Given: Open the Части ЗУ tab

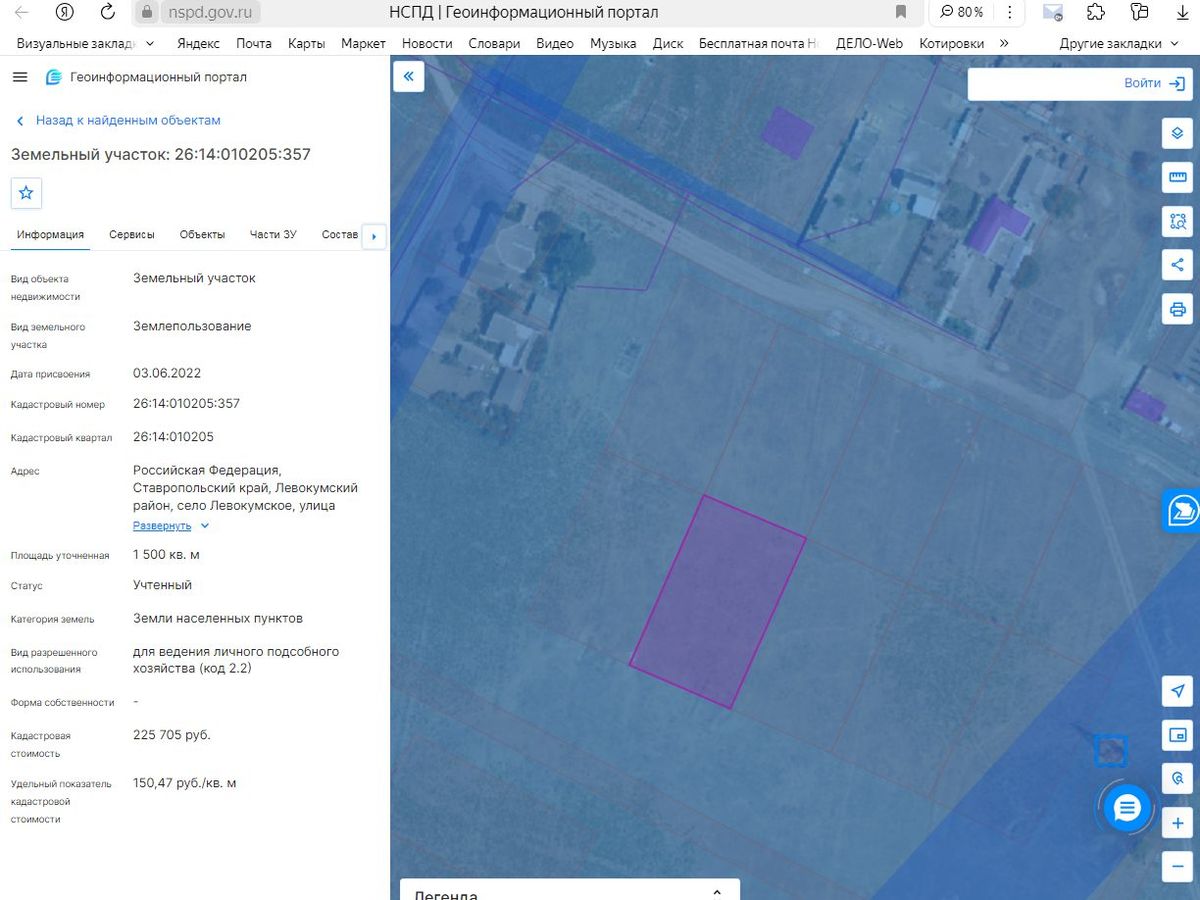Looking at the screenshot, I should [x=273, y=235].
